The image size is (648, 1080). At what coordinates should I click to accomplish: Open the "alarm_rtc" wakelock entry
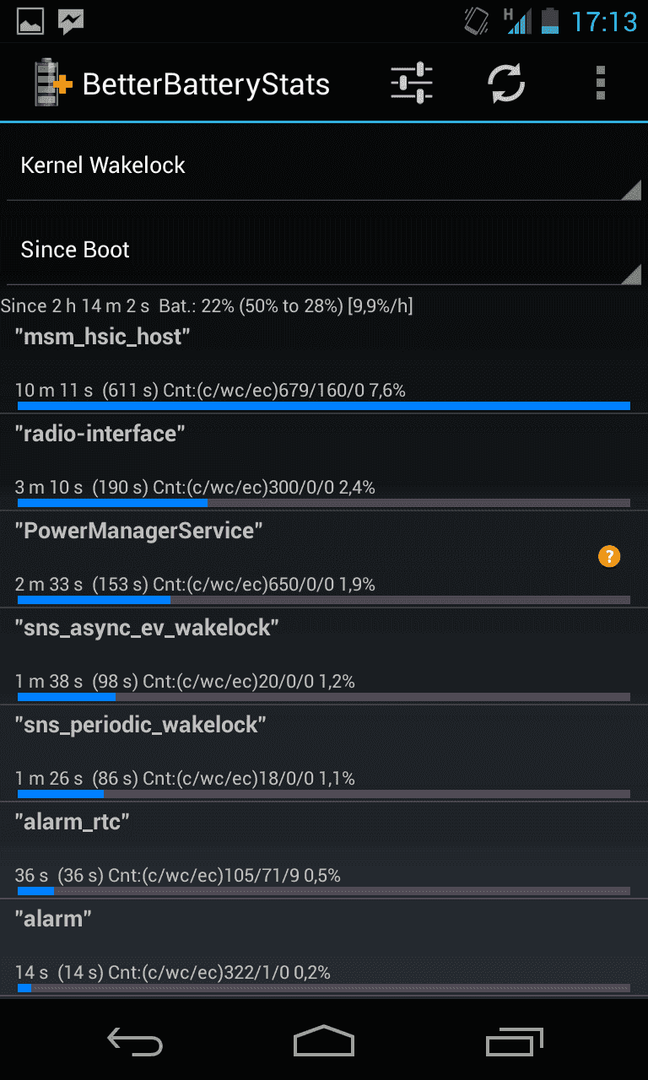point(324,851)
